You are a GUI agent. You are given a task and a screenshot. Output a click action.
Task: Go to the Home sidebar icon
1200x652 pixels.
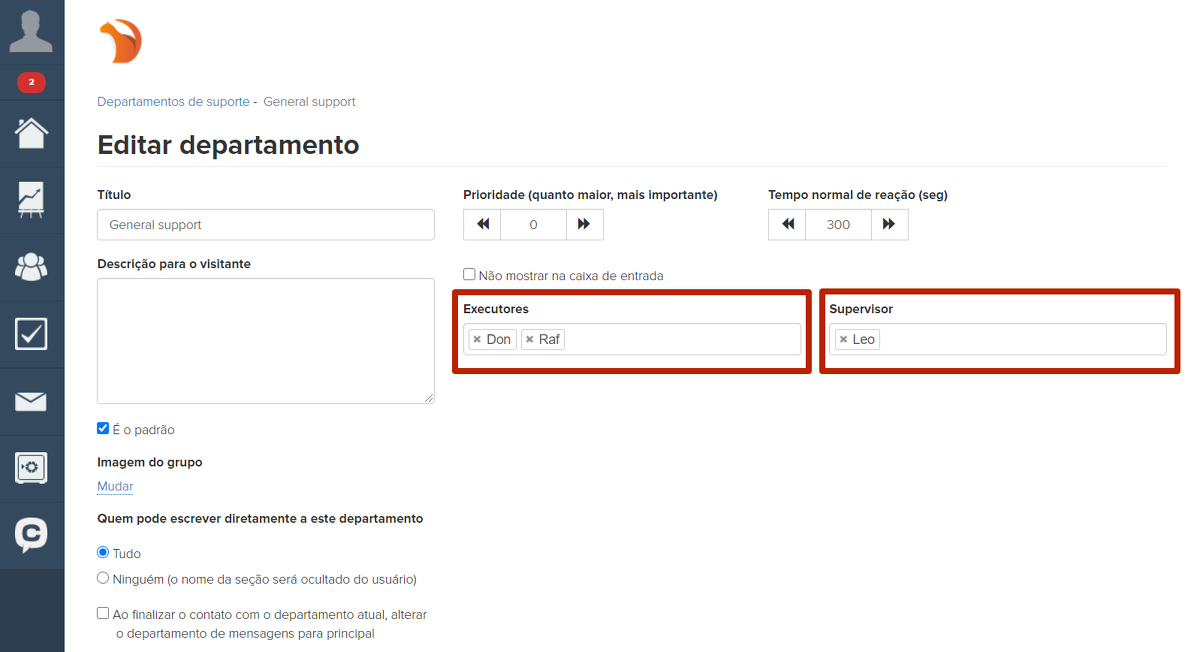31,133
